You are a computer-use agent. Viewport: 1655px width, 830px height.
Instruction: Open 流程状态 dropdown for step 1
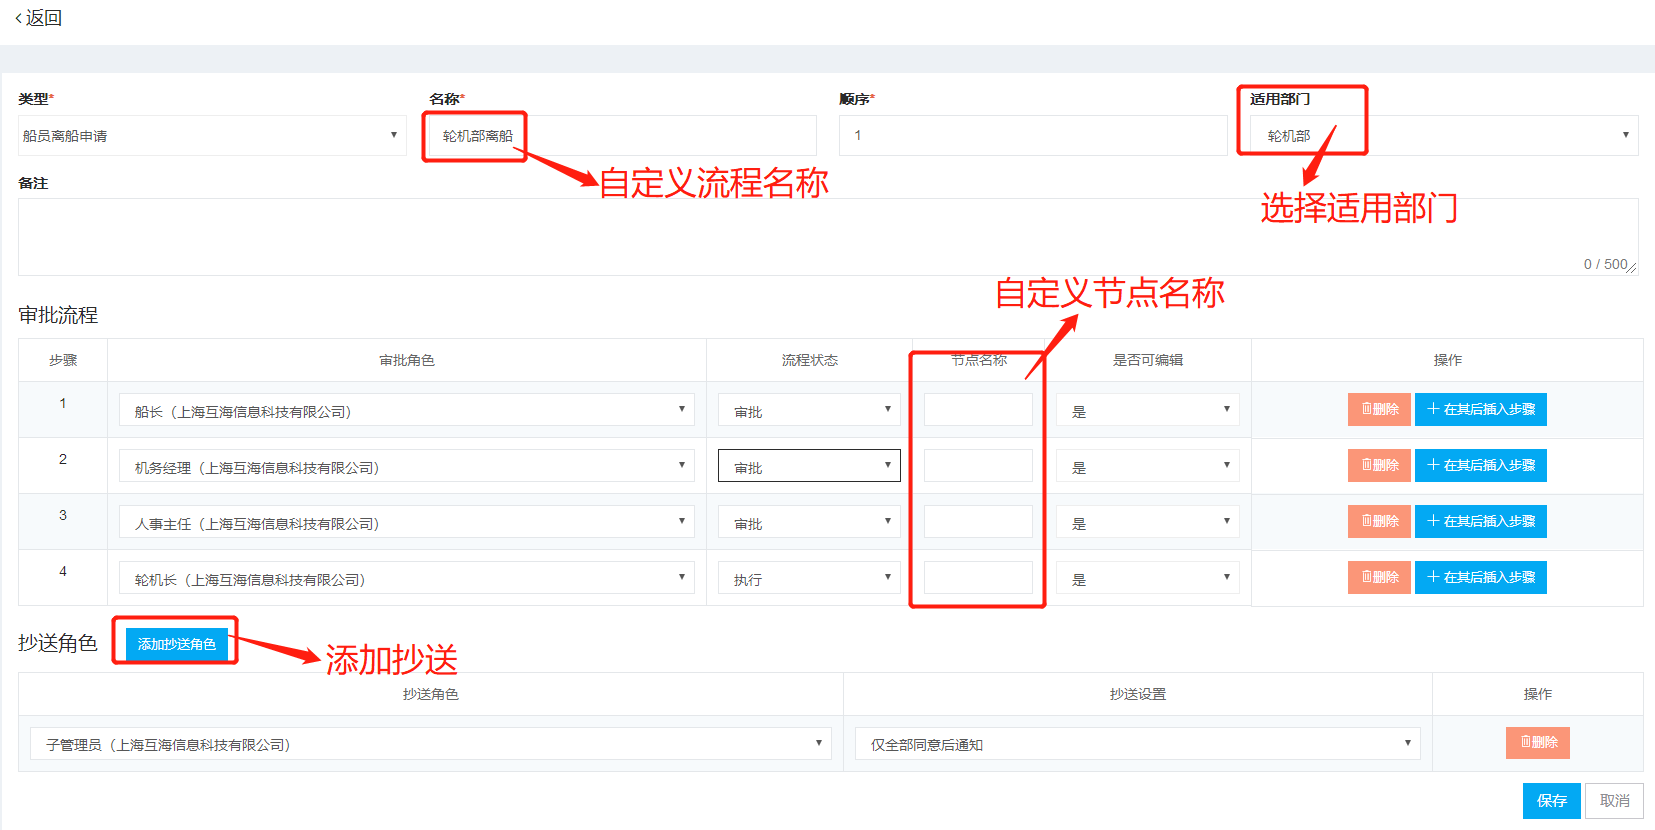(x=809, y=410)
